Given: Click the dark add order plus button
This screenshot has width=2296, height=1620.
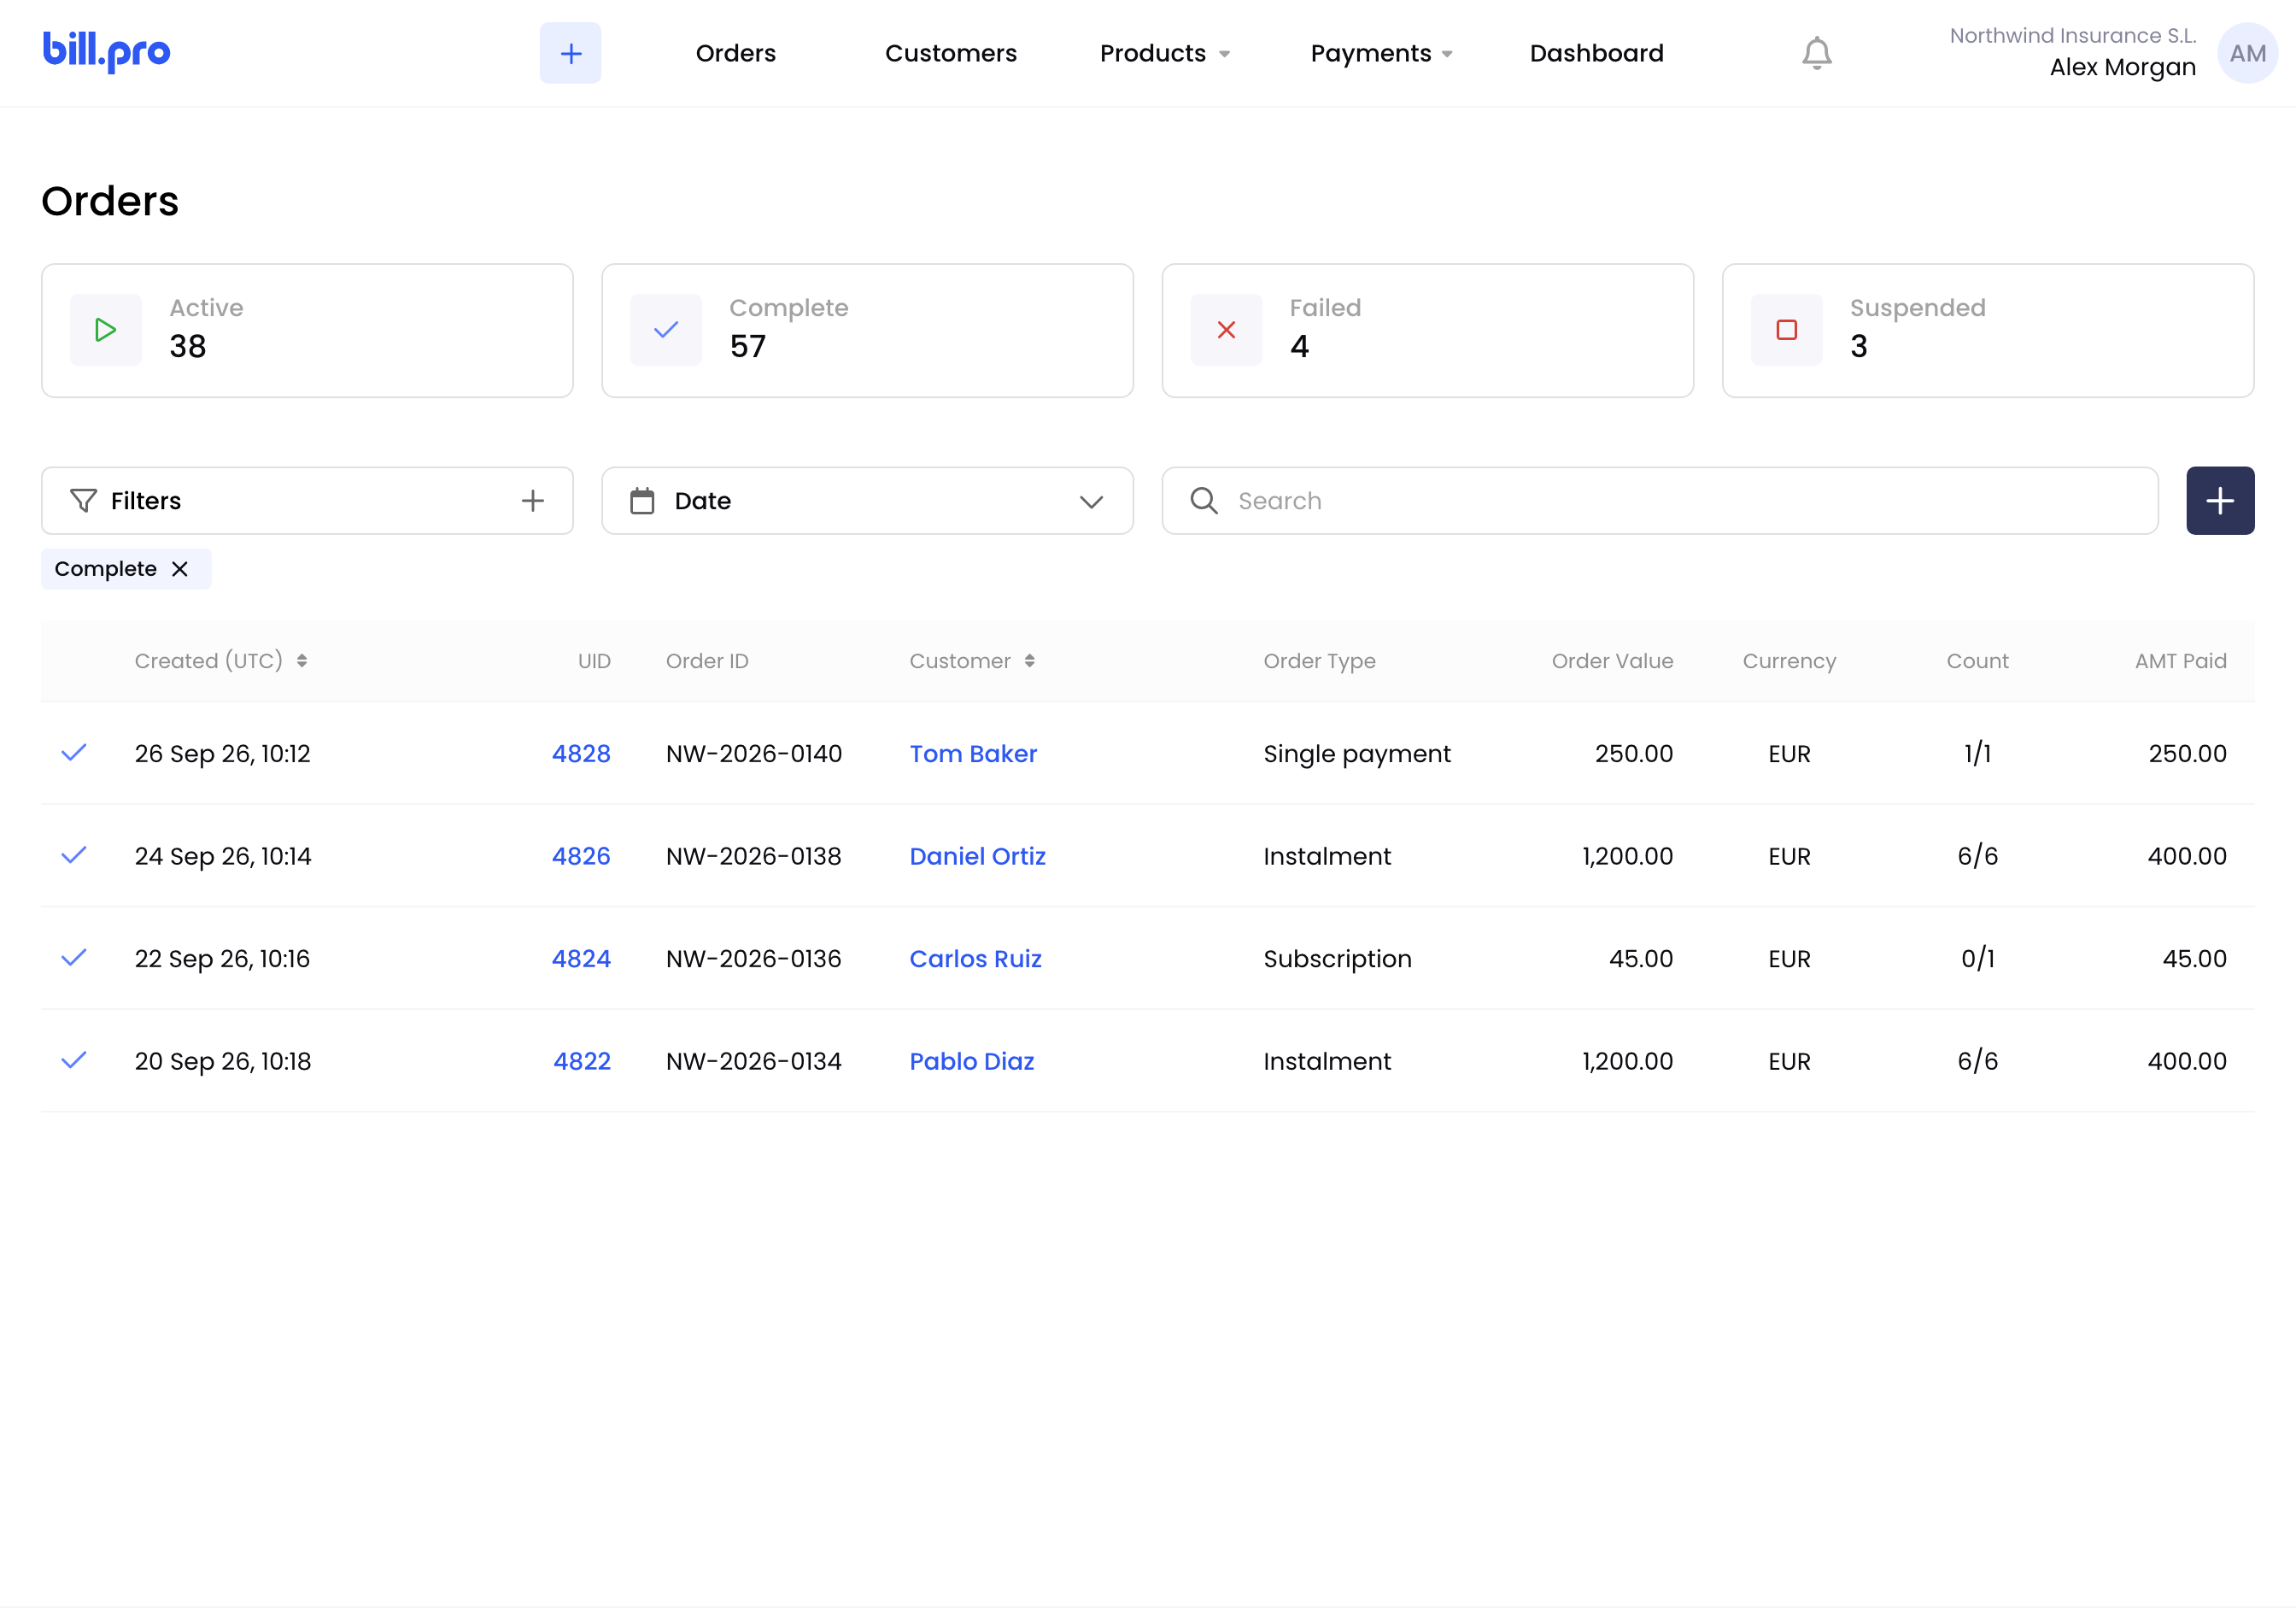Looking at the screenshot, I should (x=2220, y=500).
